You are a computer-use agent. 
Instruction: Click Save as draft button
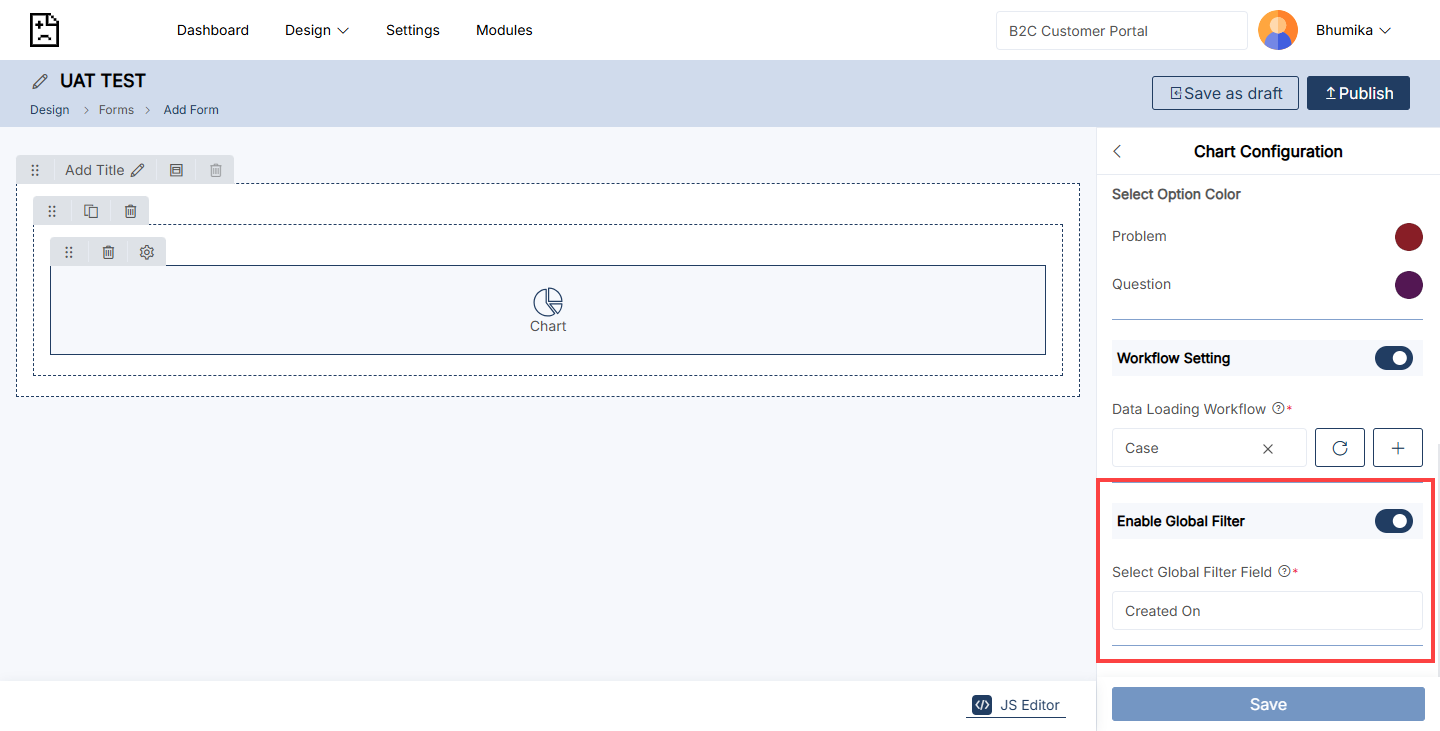click(1225, 93)
